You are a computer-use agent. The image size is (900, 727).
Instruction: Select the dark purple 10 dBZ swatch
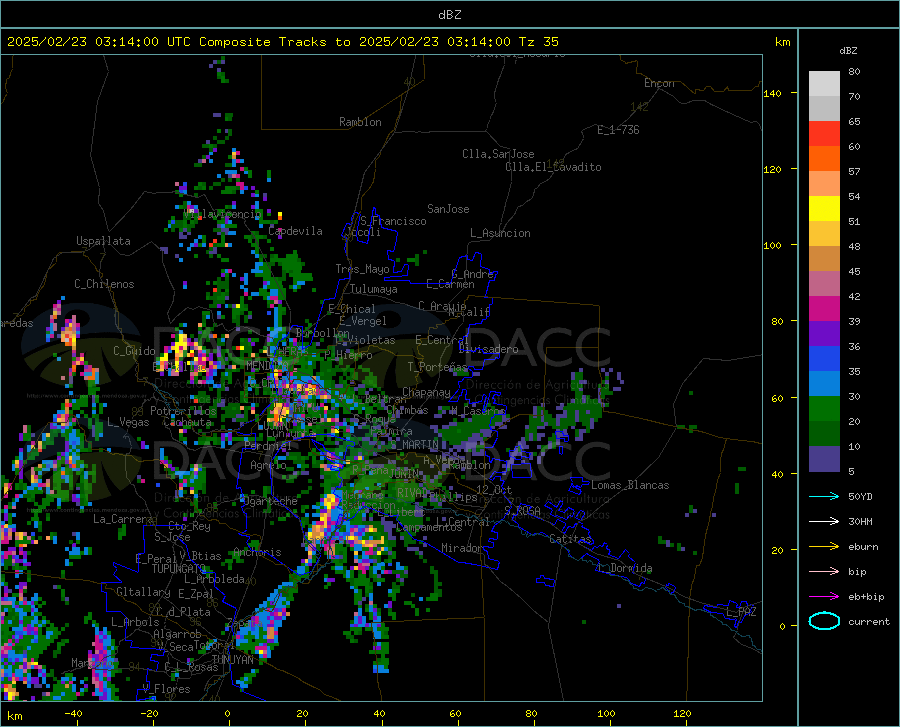tap(824, 459)
